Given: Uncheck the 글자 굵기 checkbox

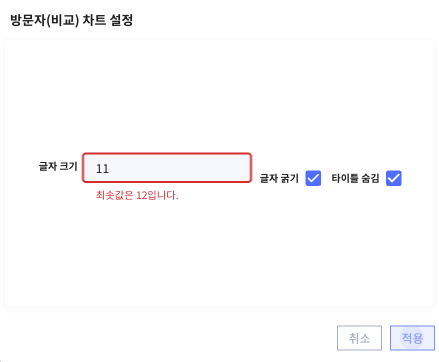Looking at the screenshot, I should 313,178.
